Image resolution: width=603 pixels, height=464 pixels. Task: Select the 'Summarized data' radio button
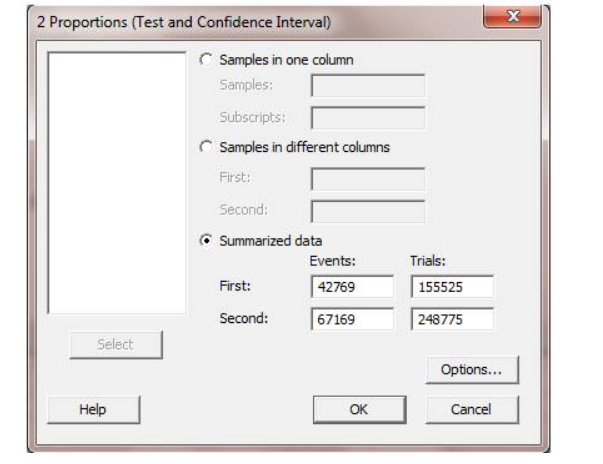(208, 240)
